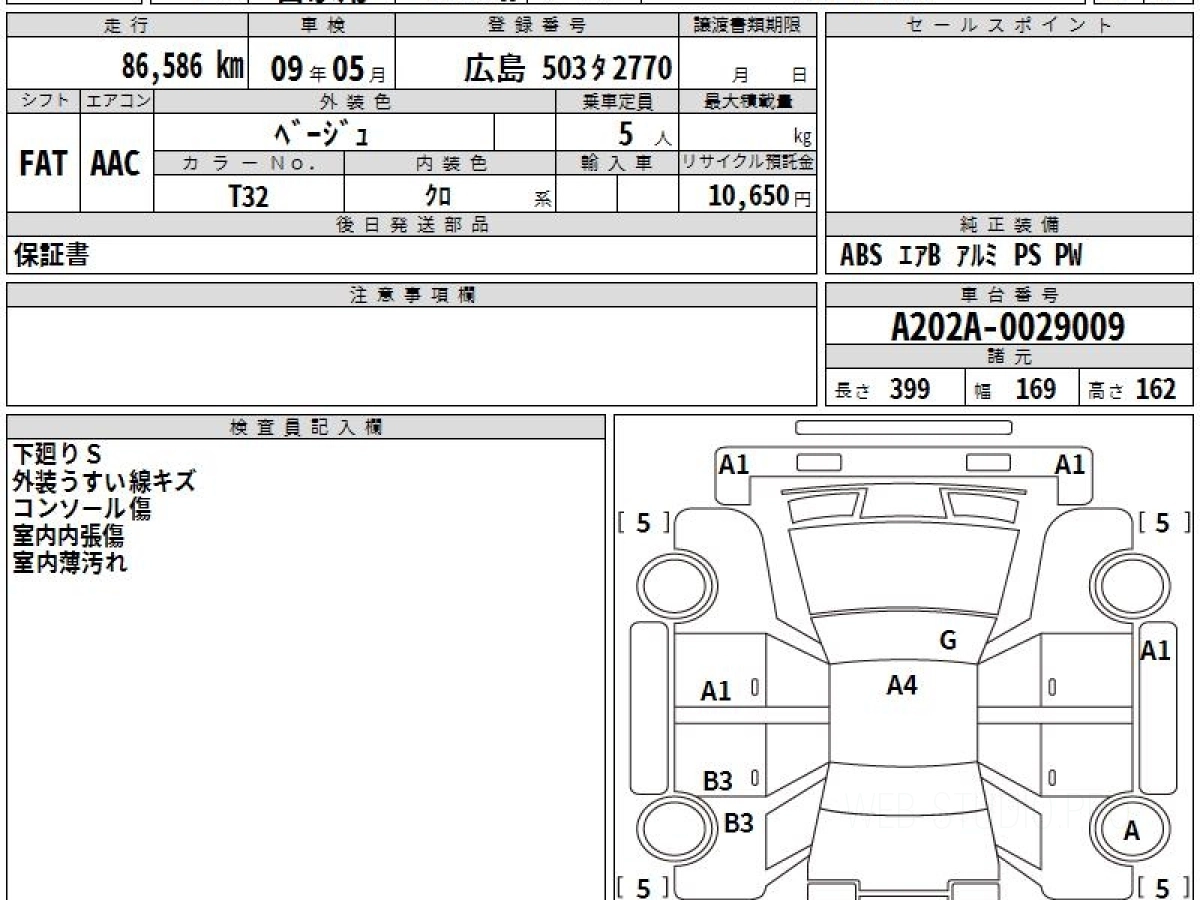The height and width of the screenshot is (900, 1200).
Task: Click the B3 mark beside the rear-left wheel
Action: coord(738,823)
